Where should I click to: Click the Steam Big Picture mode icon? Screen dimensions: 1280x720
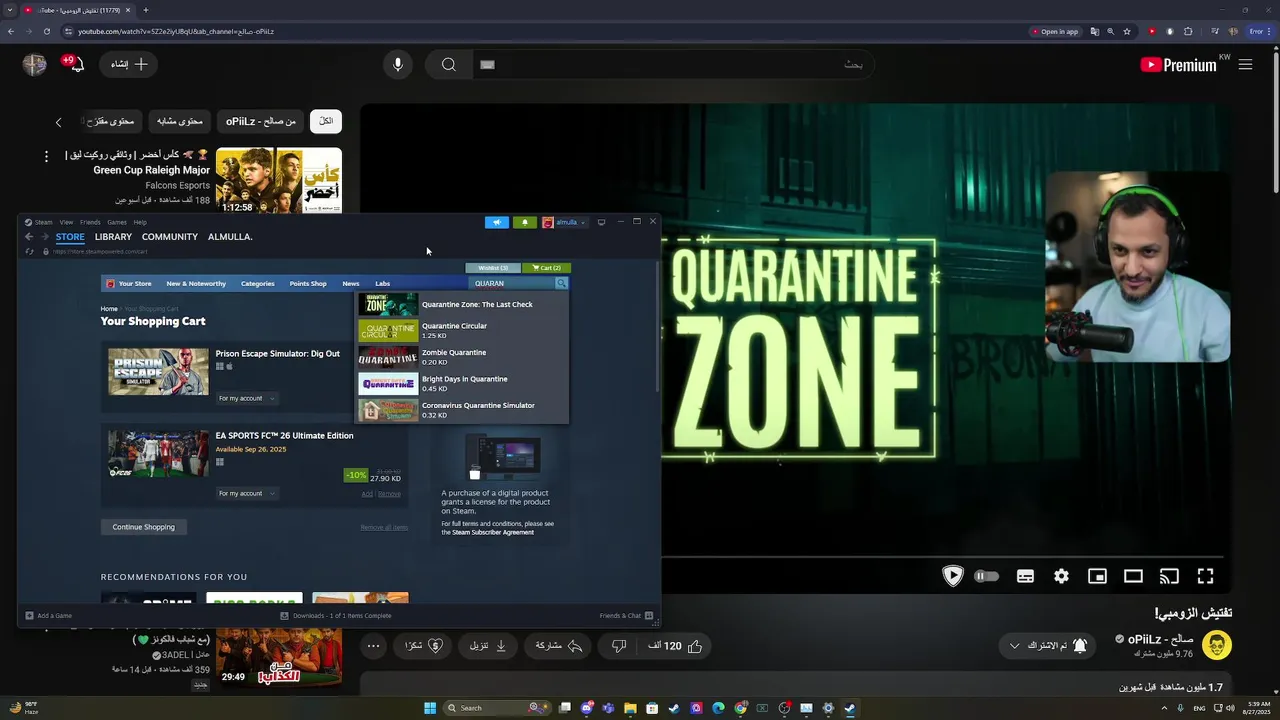coord(601,222)
